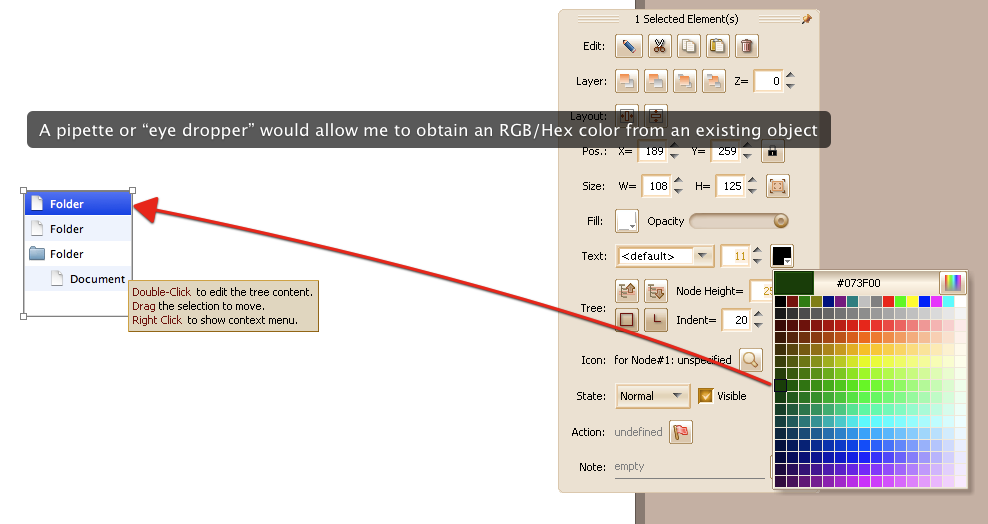Click the 'for Node#1: unspecified' text
This screenshot has height=524, width=988.
[672, 360]
